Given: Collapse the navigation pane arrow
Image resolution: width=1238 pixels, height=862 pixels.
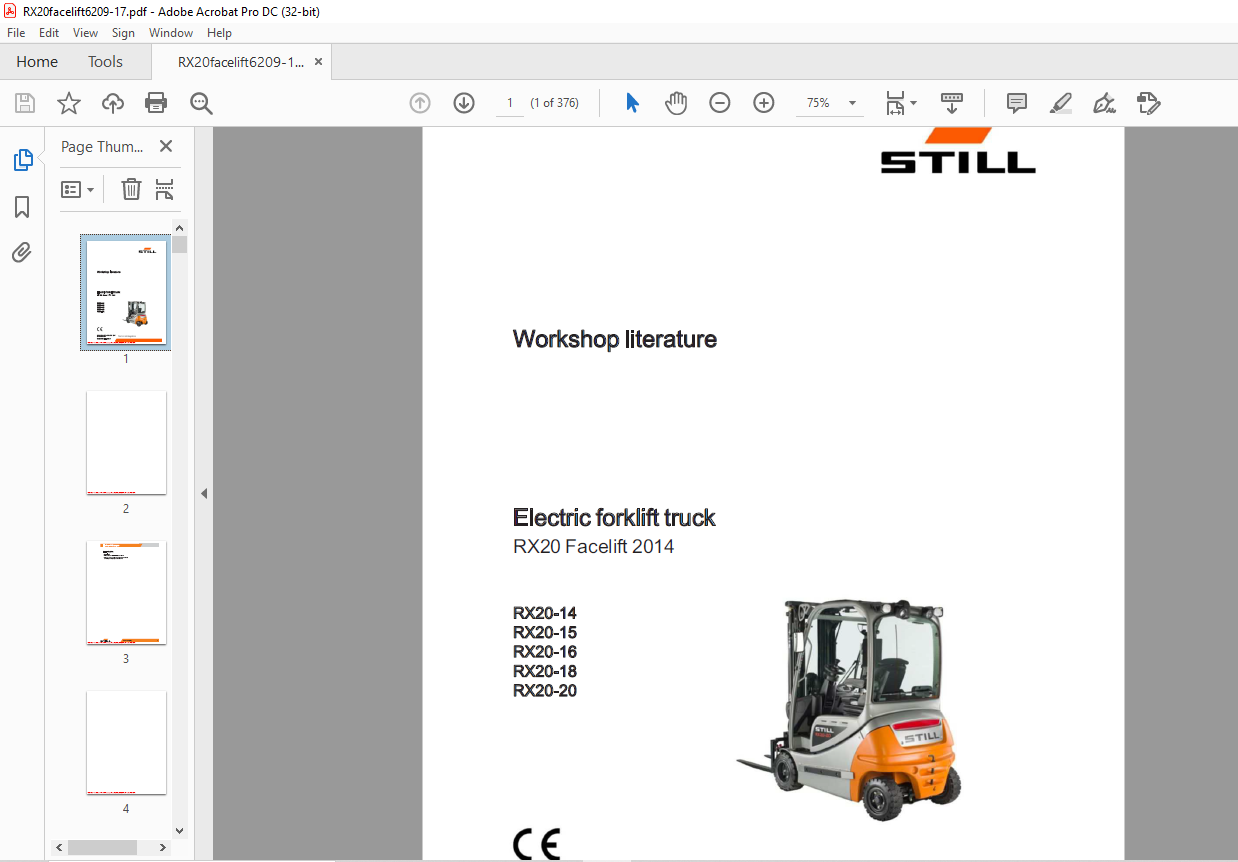Looking at the screenshot, I should [x=204, y=493].
